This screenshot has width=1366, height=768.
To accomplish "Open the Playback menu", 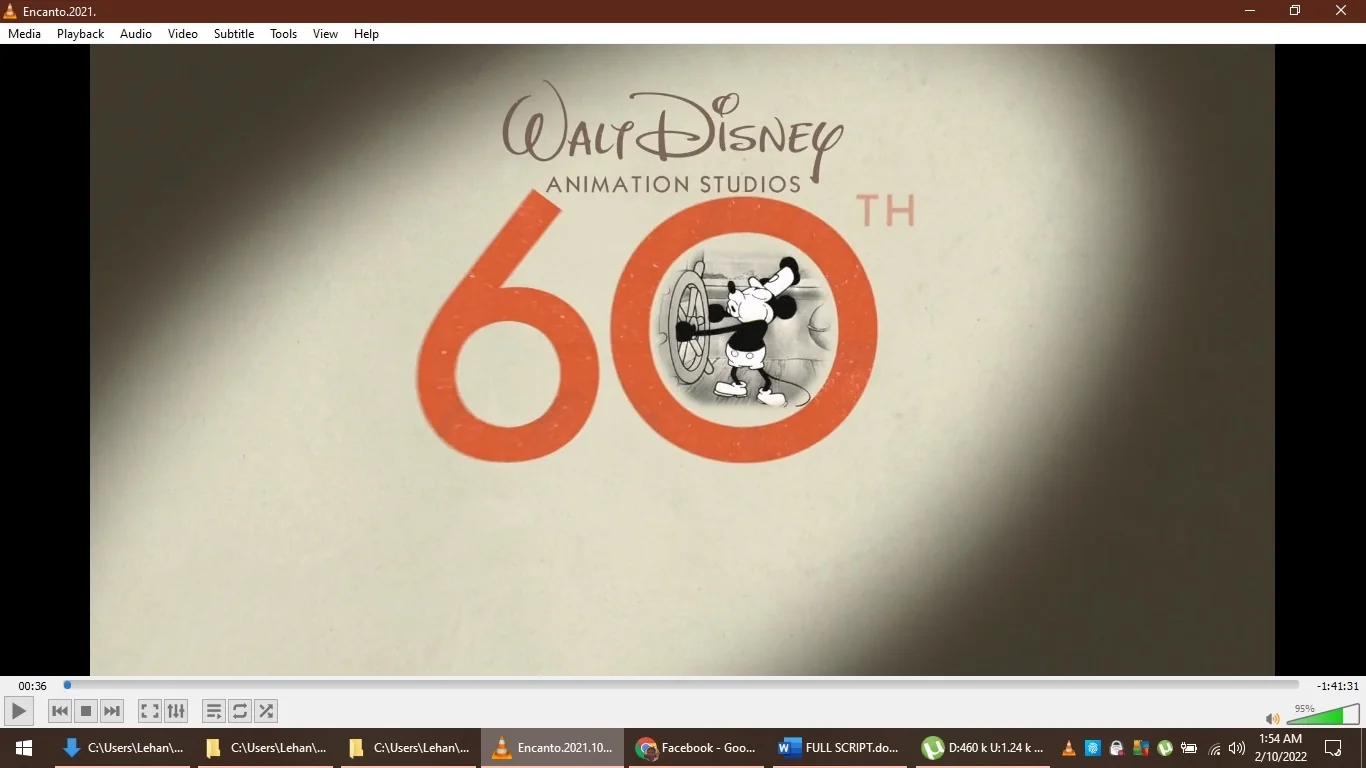I will pyautogui.click(x=80, y=34).
